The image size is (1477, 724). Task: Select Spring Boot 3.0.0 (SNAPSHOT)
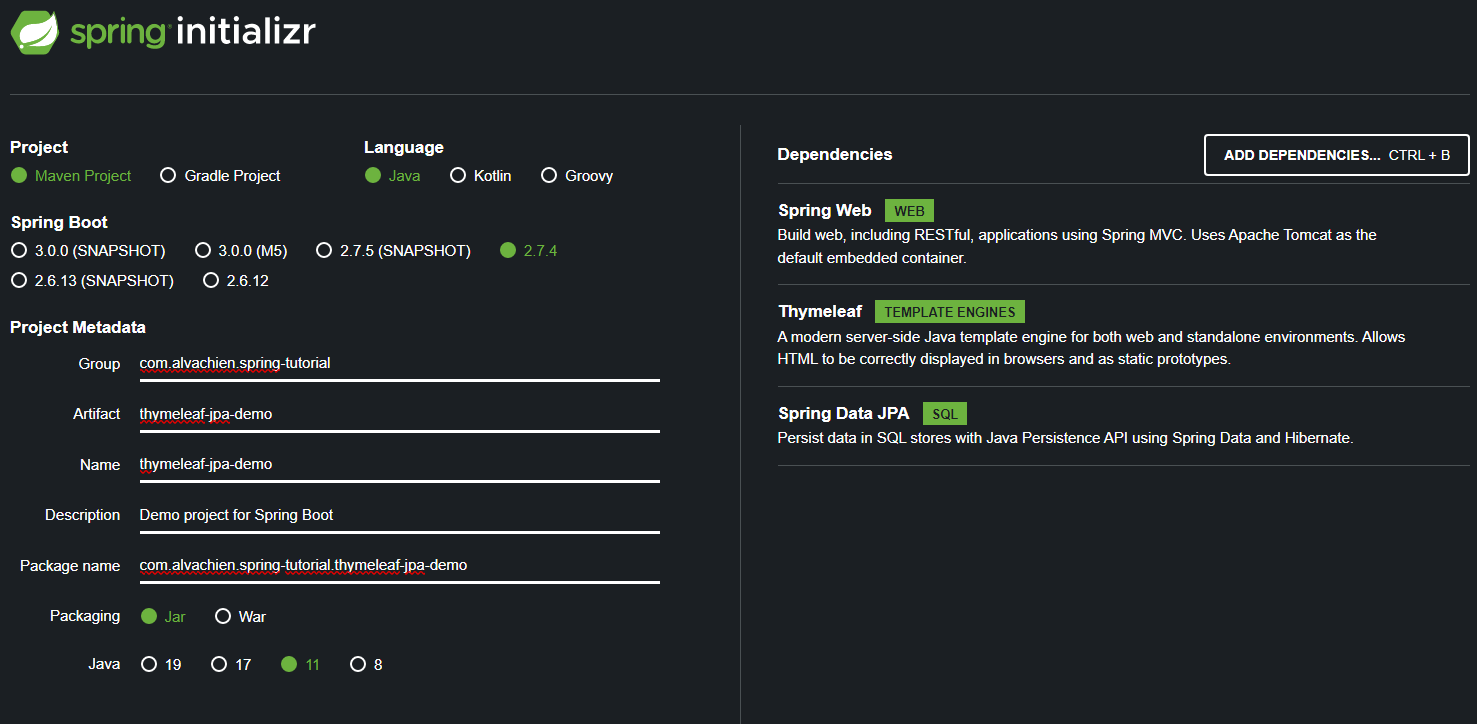click(88, 250)
